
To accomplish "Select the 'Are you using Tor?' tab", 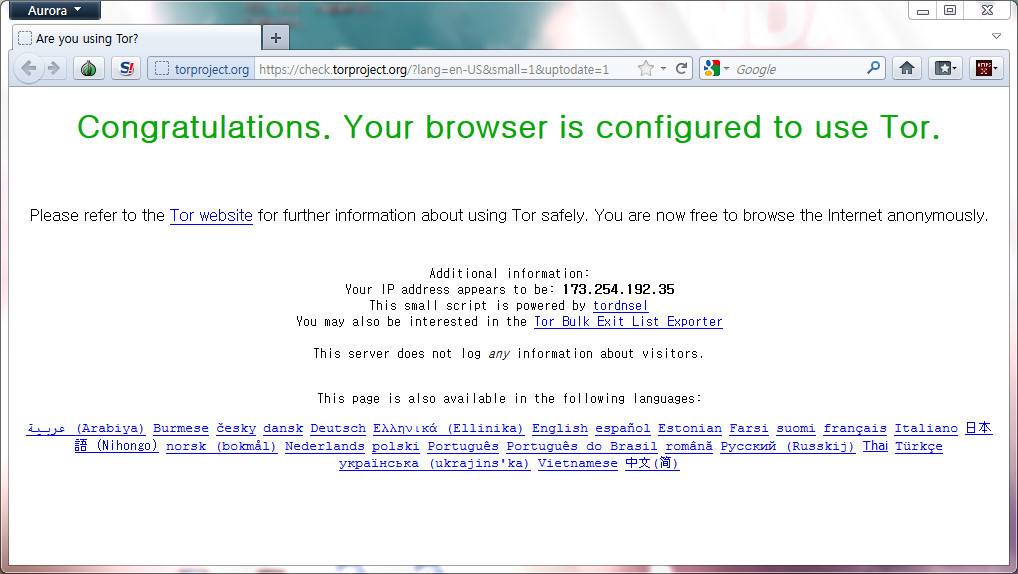I will click(137, 38).
